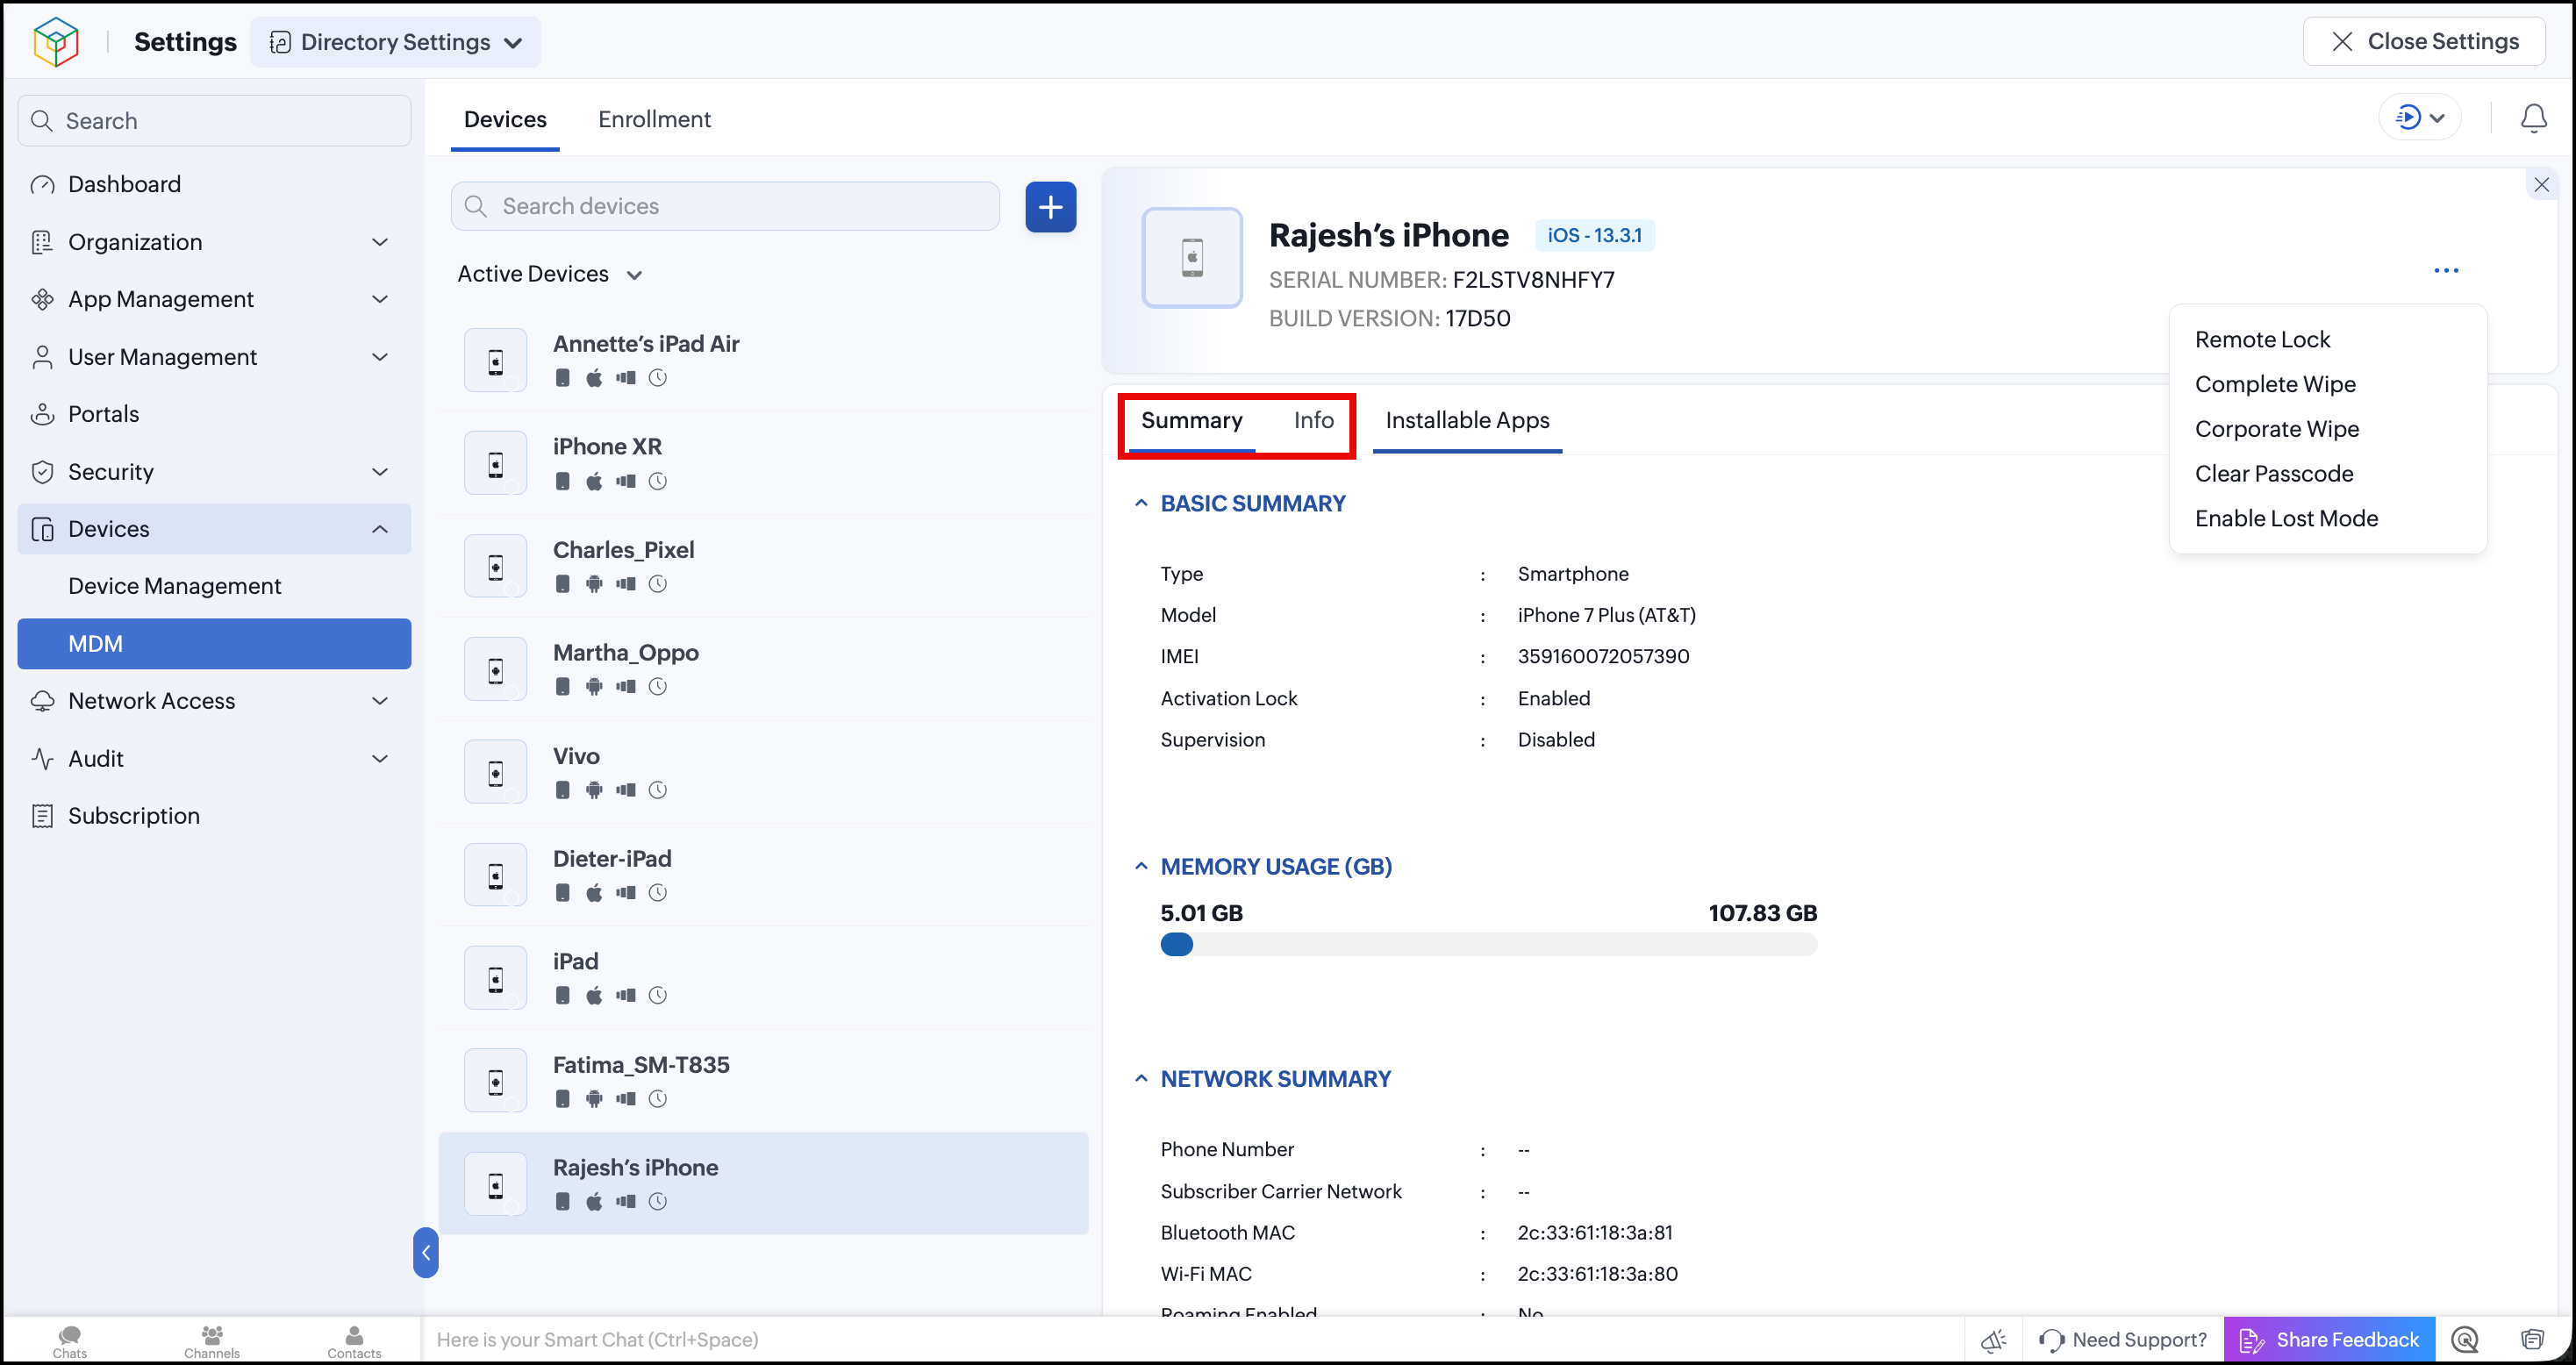Choose Complete Wipe from the actions menu
Image resolution: width=2576 pixels, height=1365 pixels.
pos(2275,384)
